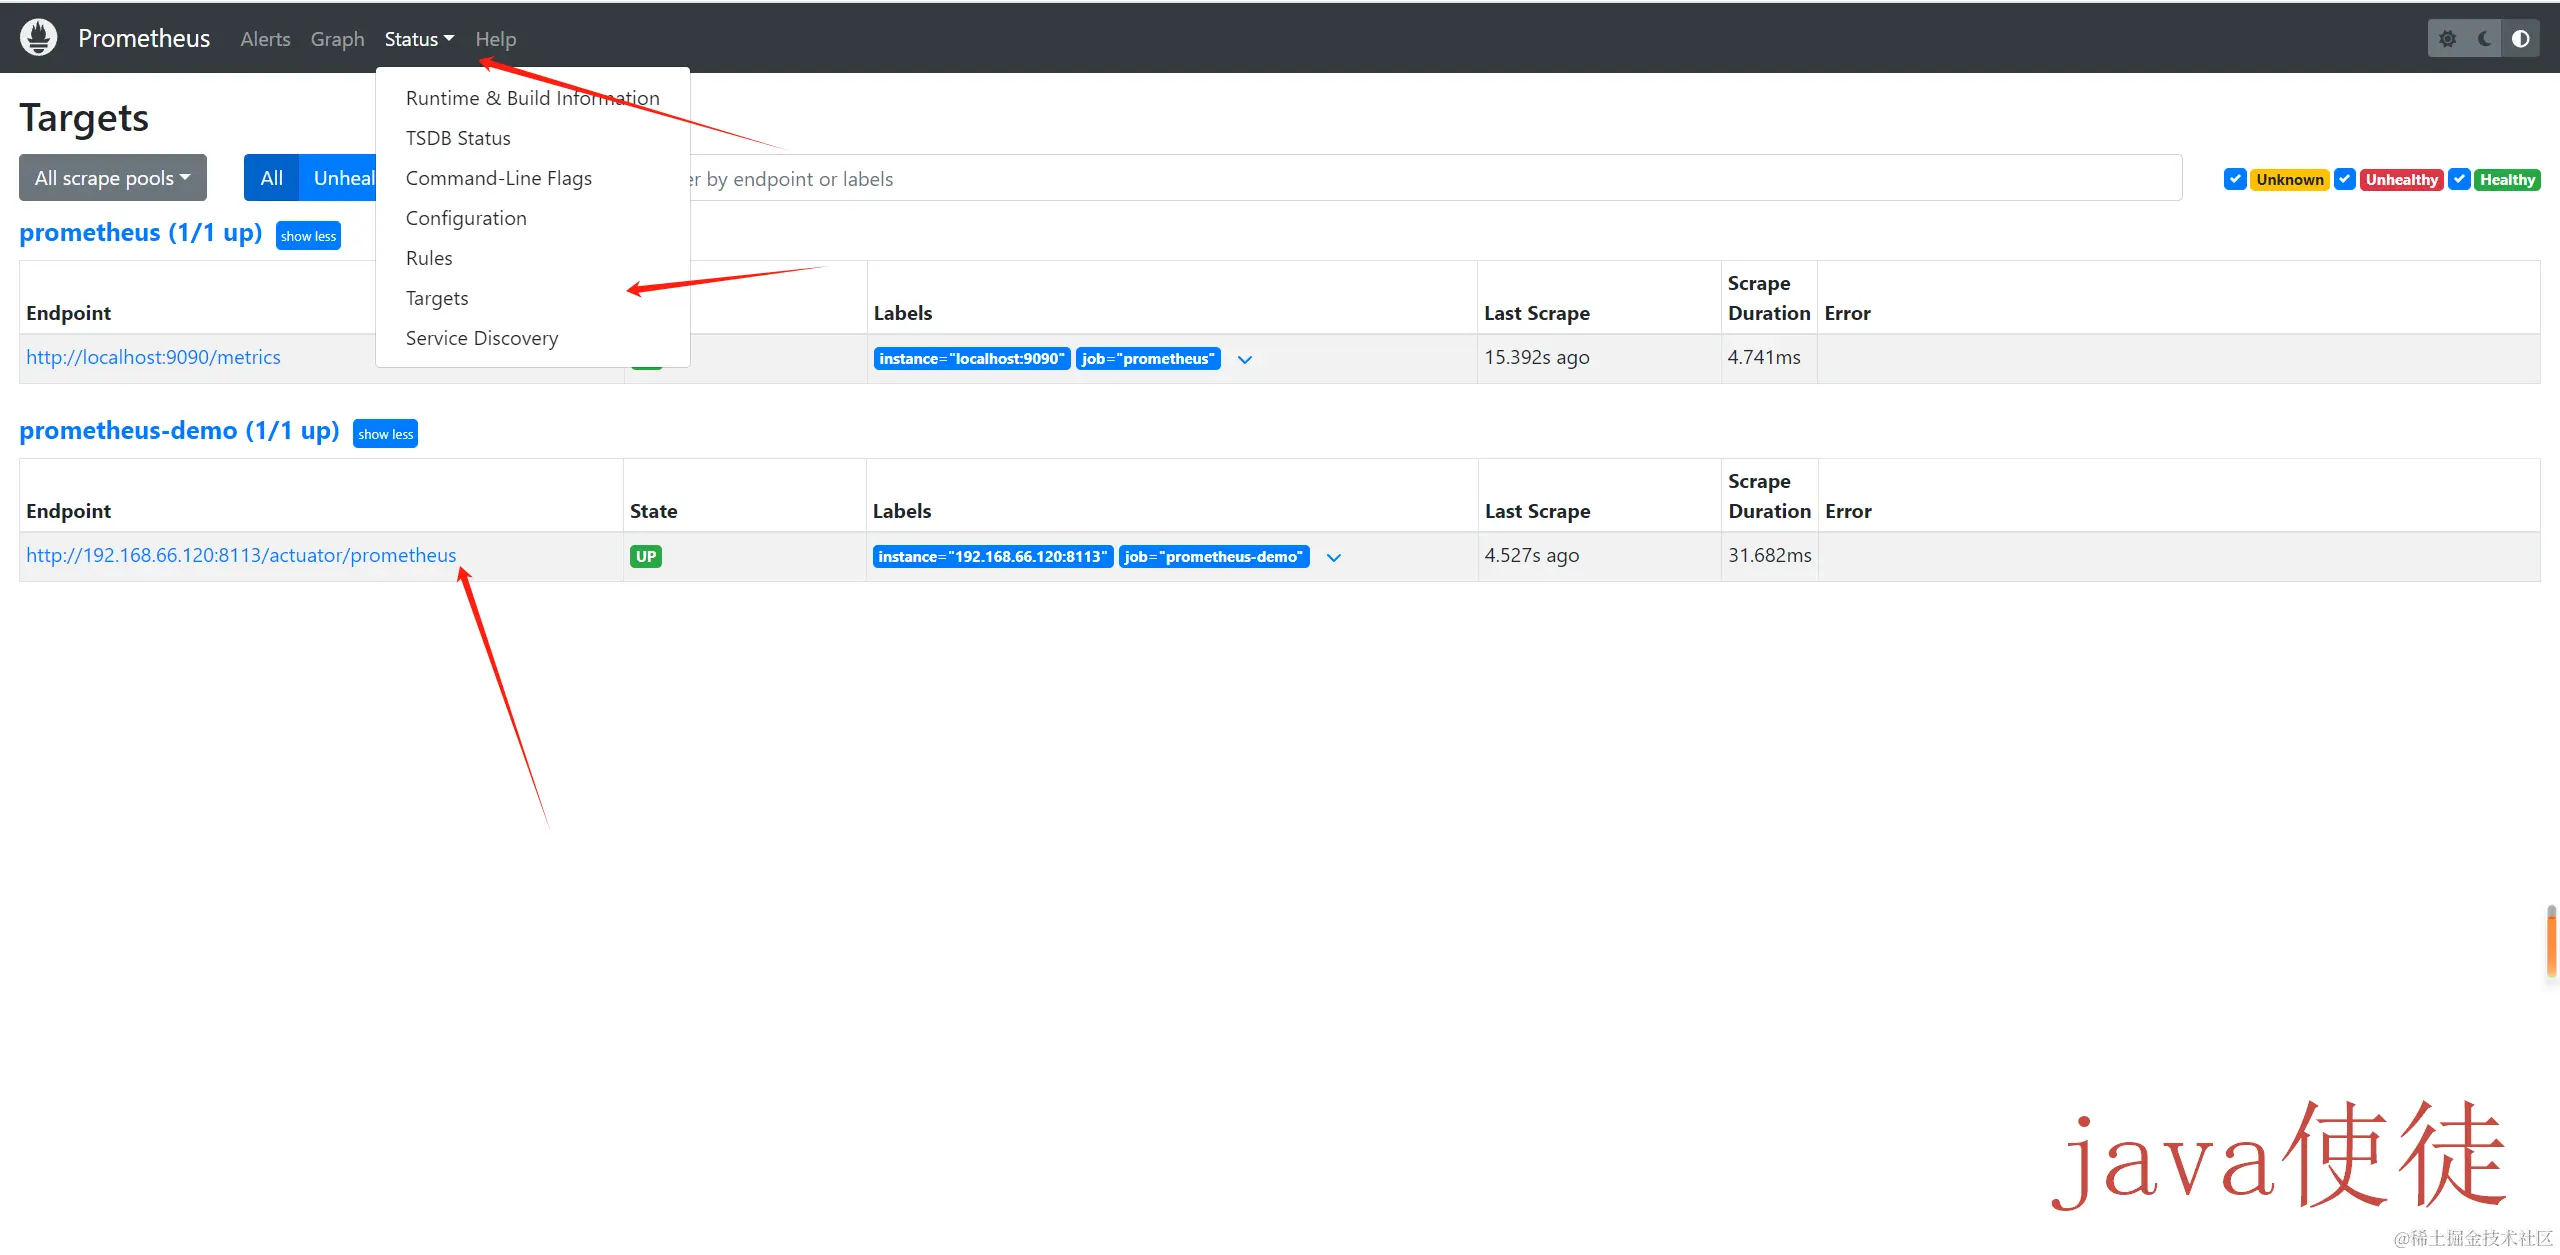Click the UP state badge for prometheus-demo

(x=646, y=557)
